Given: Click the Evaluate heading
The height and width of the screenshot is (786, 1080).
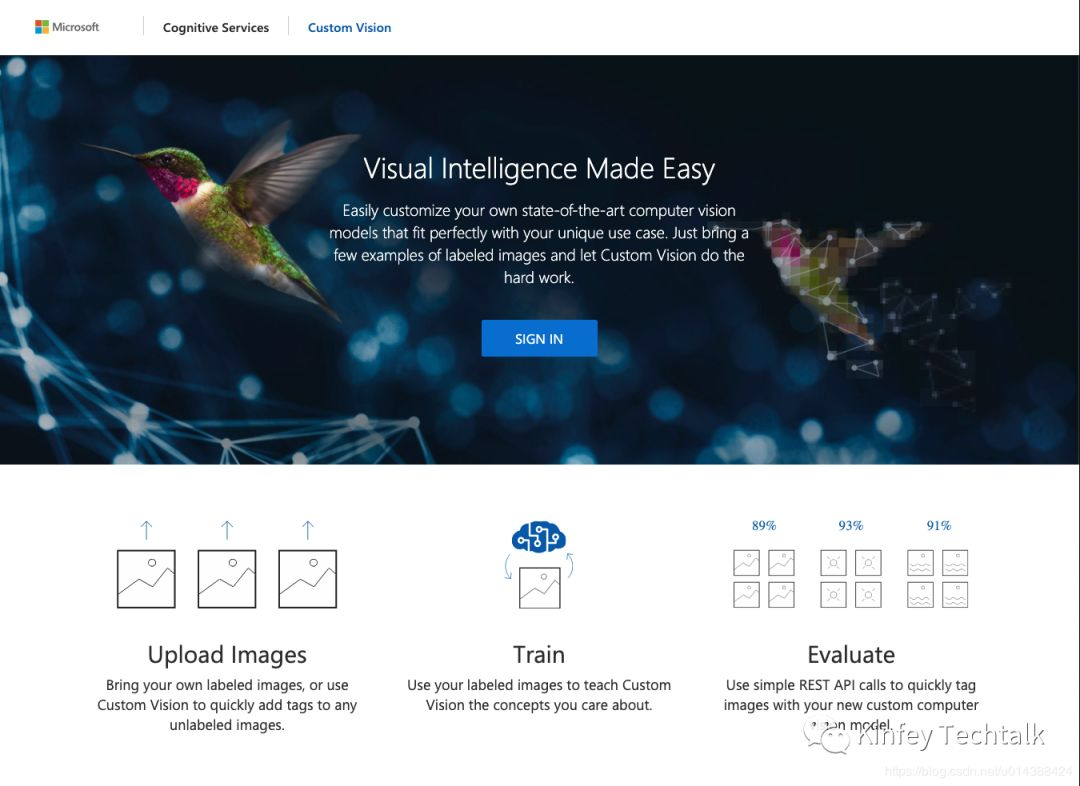Looking at the screenshot, I should pos(851,654).
